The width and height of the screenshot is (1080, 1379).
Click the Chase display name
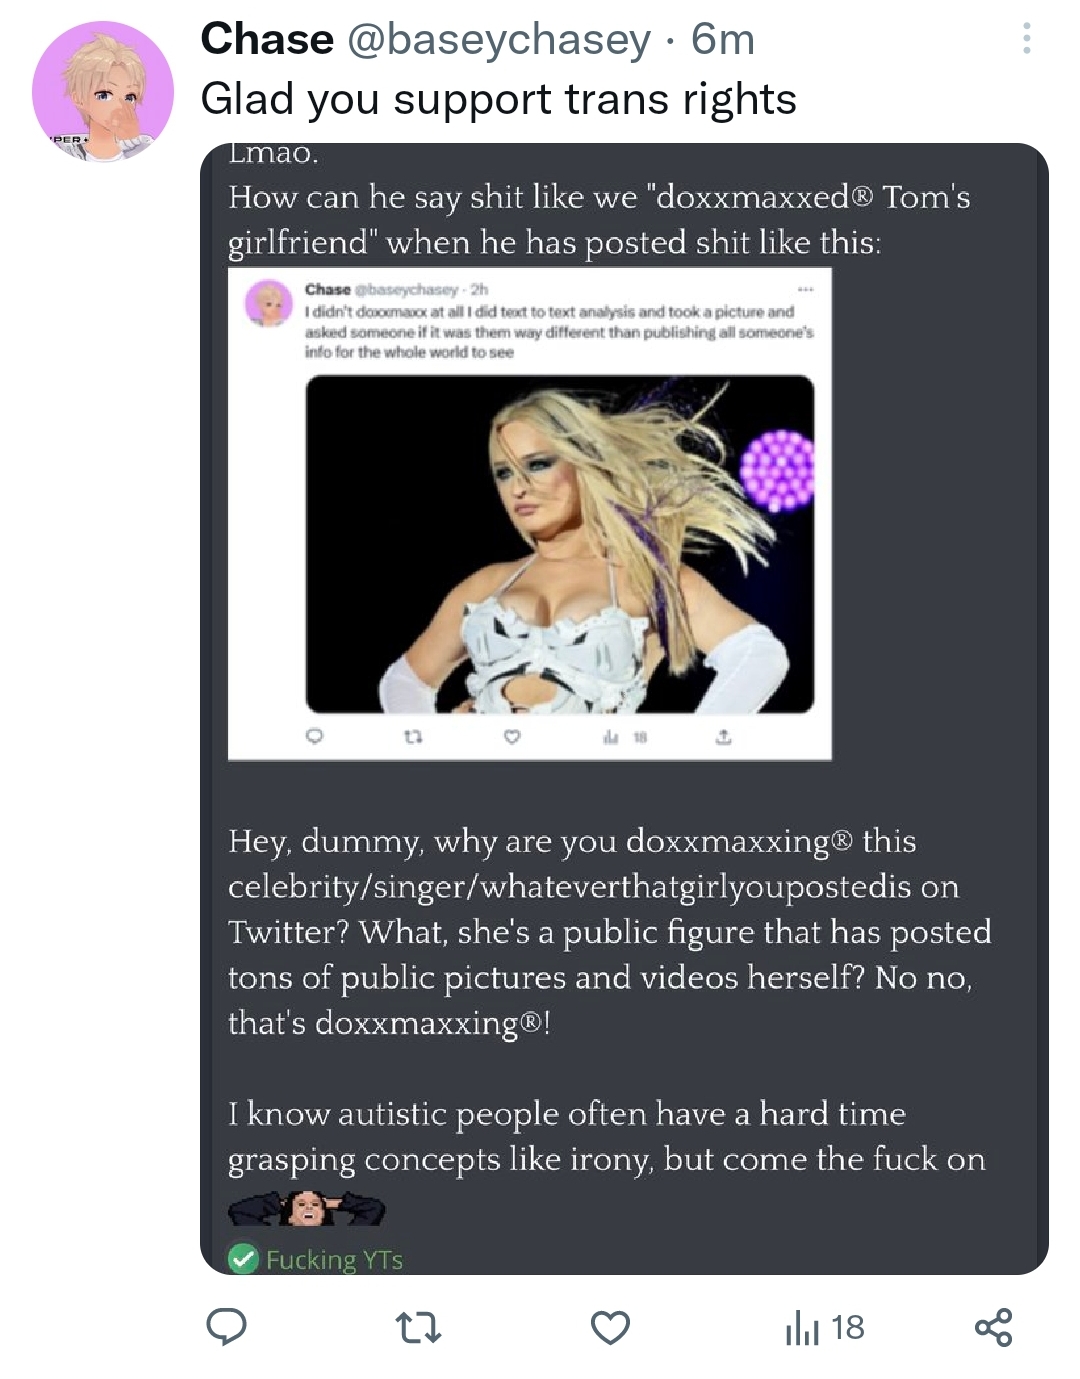(267, 39)
